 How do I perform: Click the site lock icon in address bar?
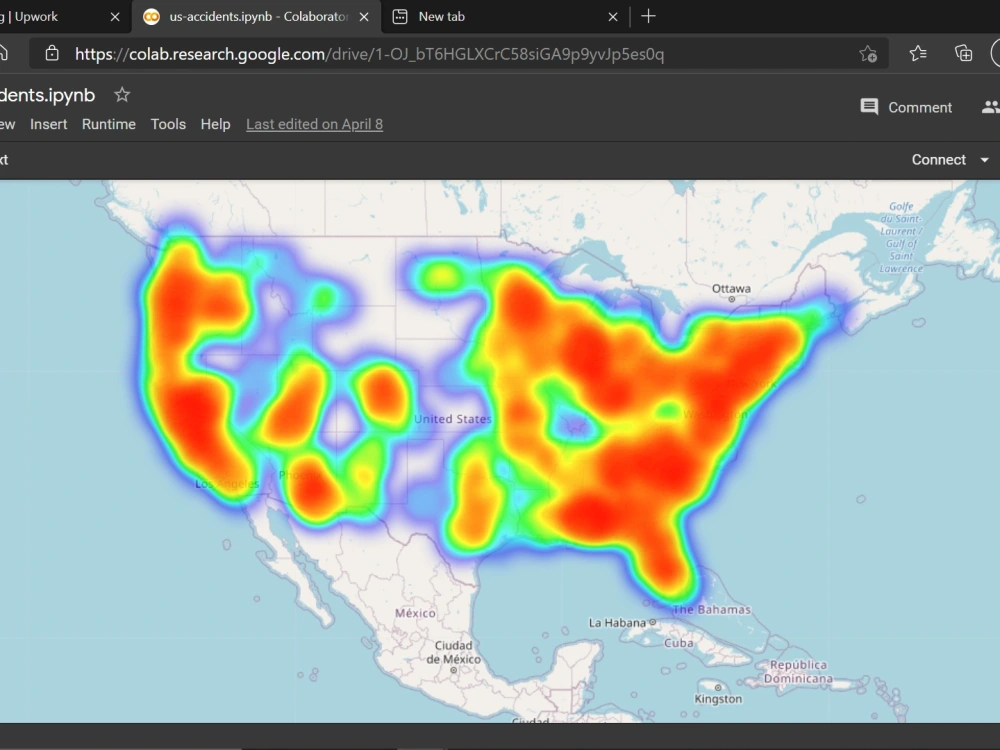pos(52,54)
